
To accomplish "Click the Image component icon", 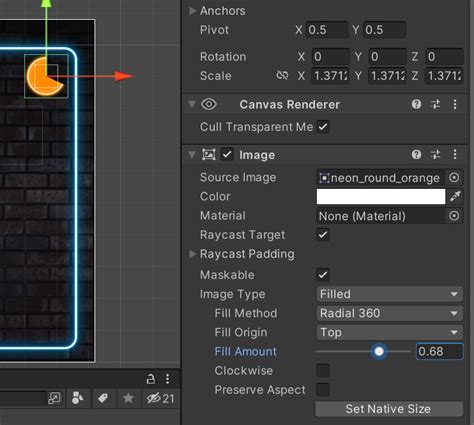I will click(209, 155).
